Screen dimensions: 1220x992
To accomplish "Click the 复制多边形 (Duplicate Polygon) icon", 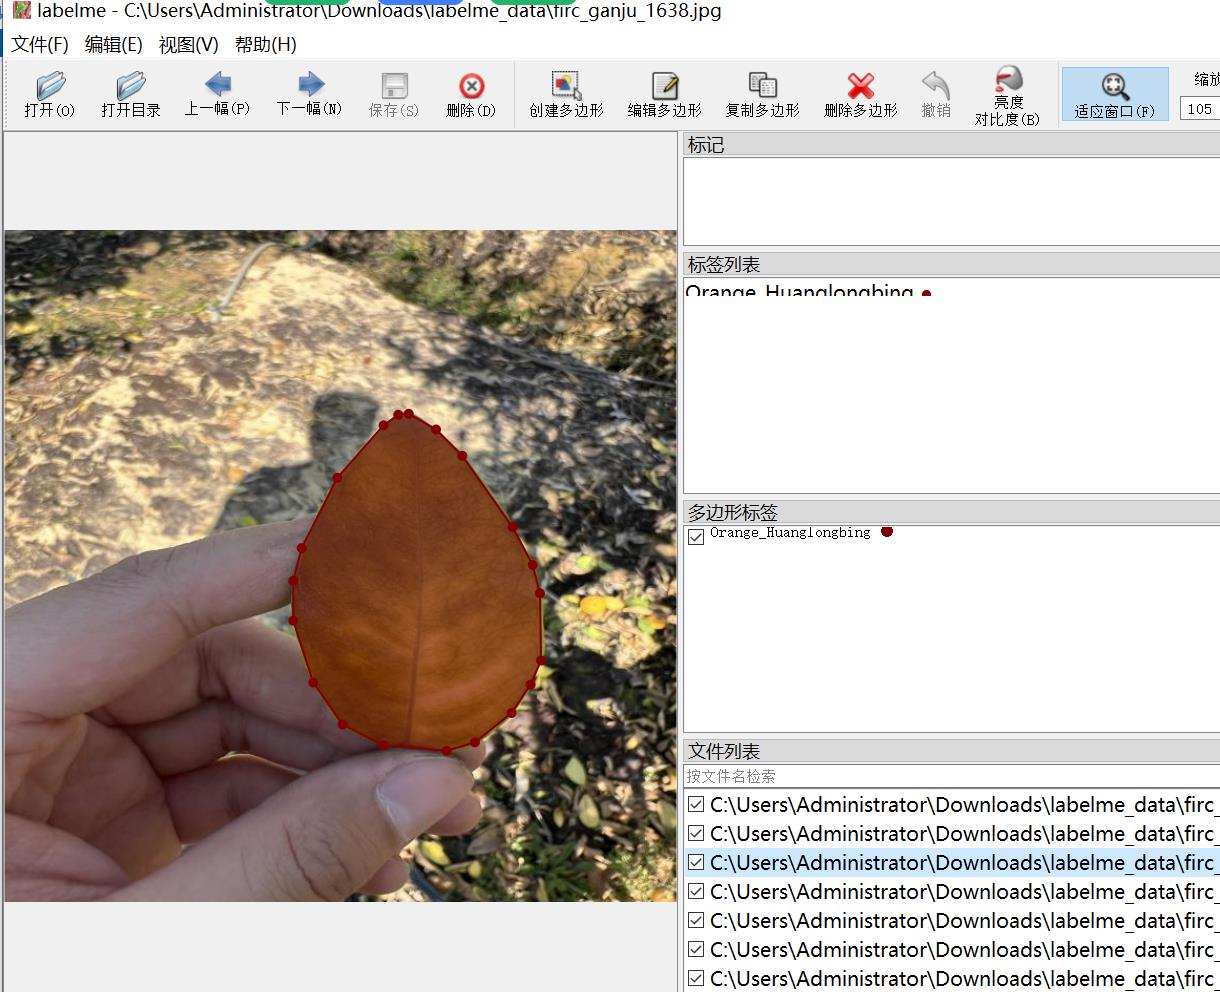I will 762,95.
